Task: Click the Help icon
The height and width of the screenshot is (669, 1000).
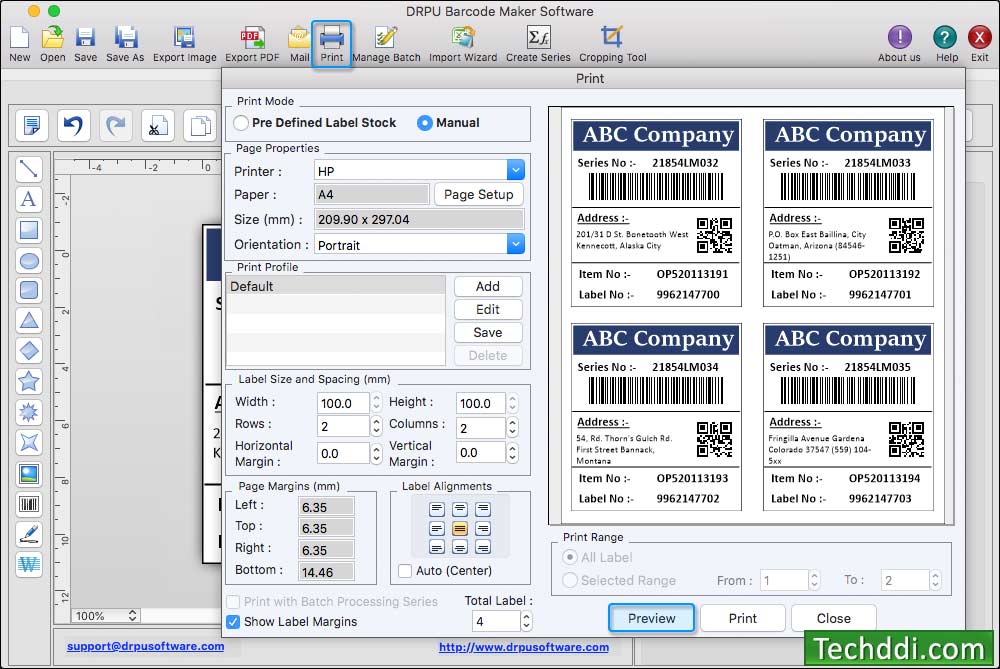Action: click(x=946, y=43)
